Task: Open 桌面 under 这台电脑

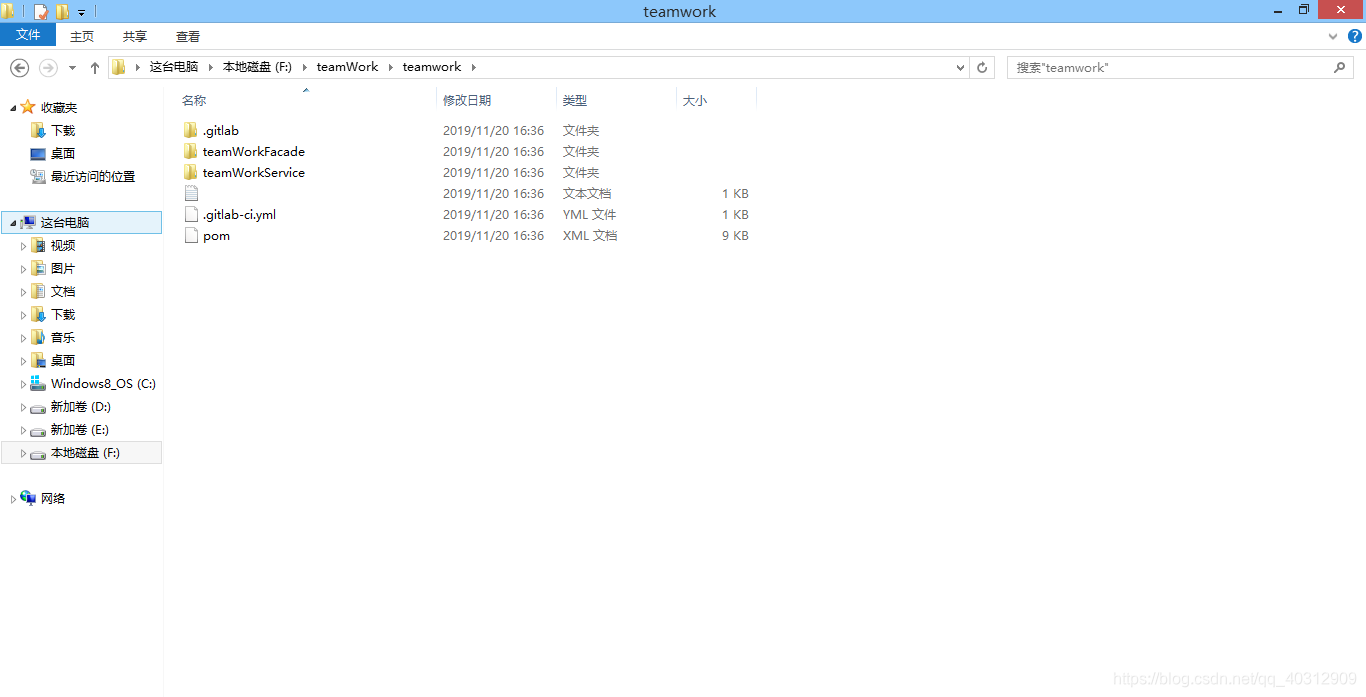Action: [63, 361]
